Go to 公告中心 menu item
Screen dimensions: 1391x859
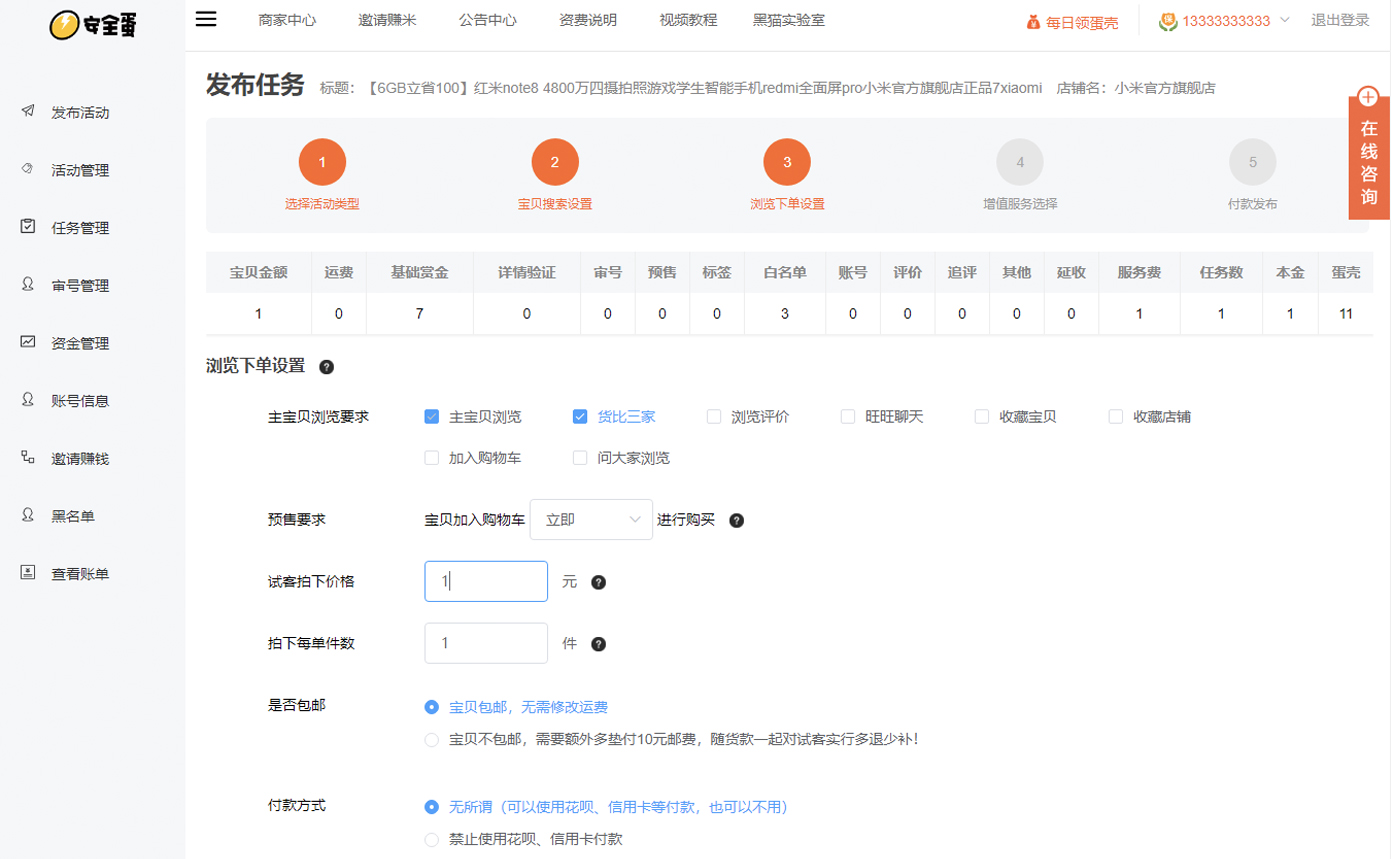(487, 20)
